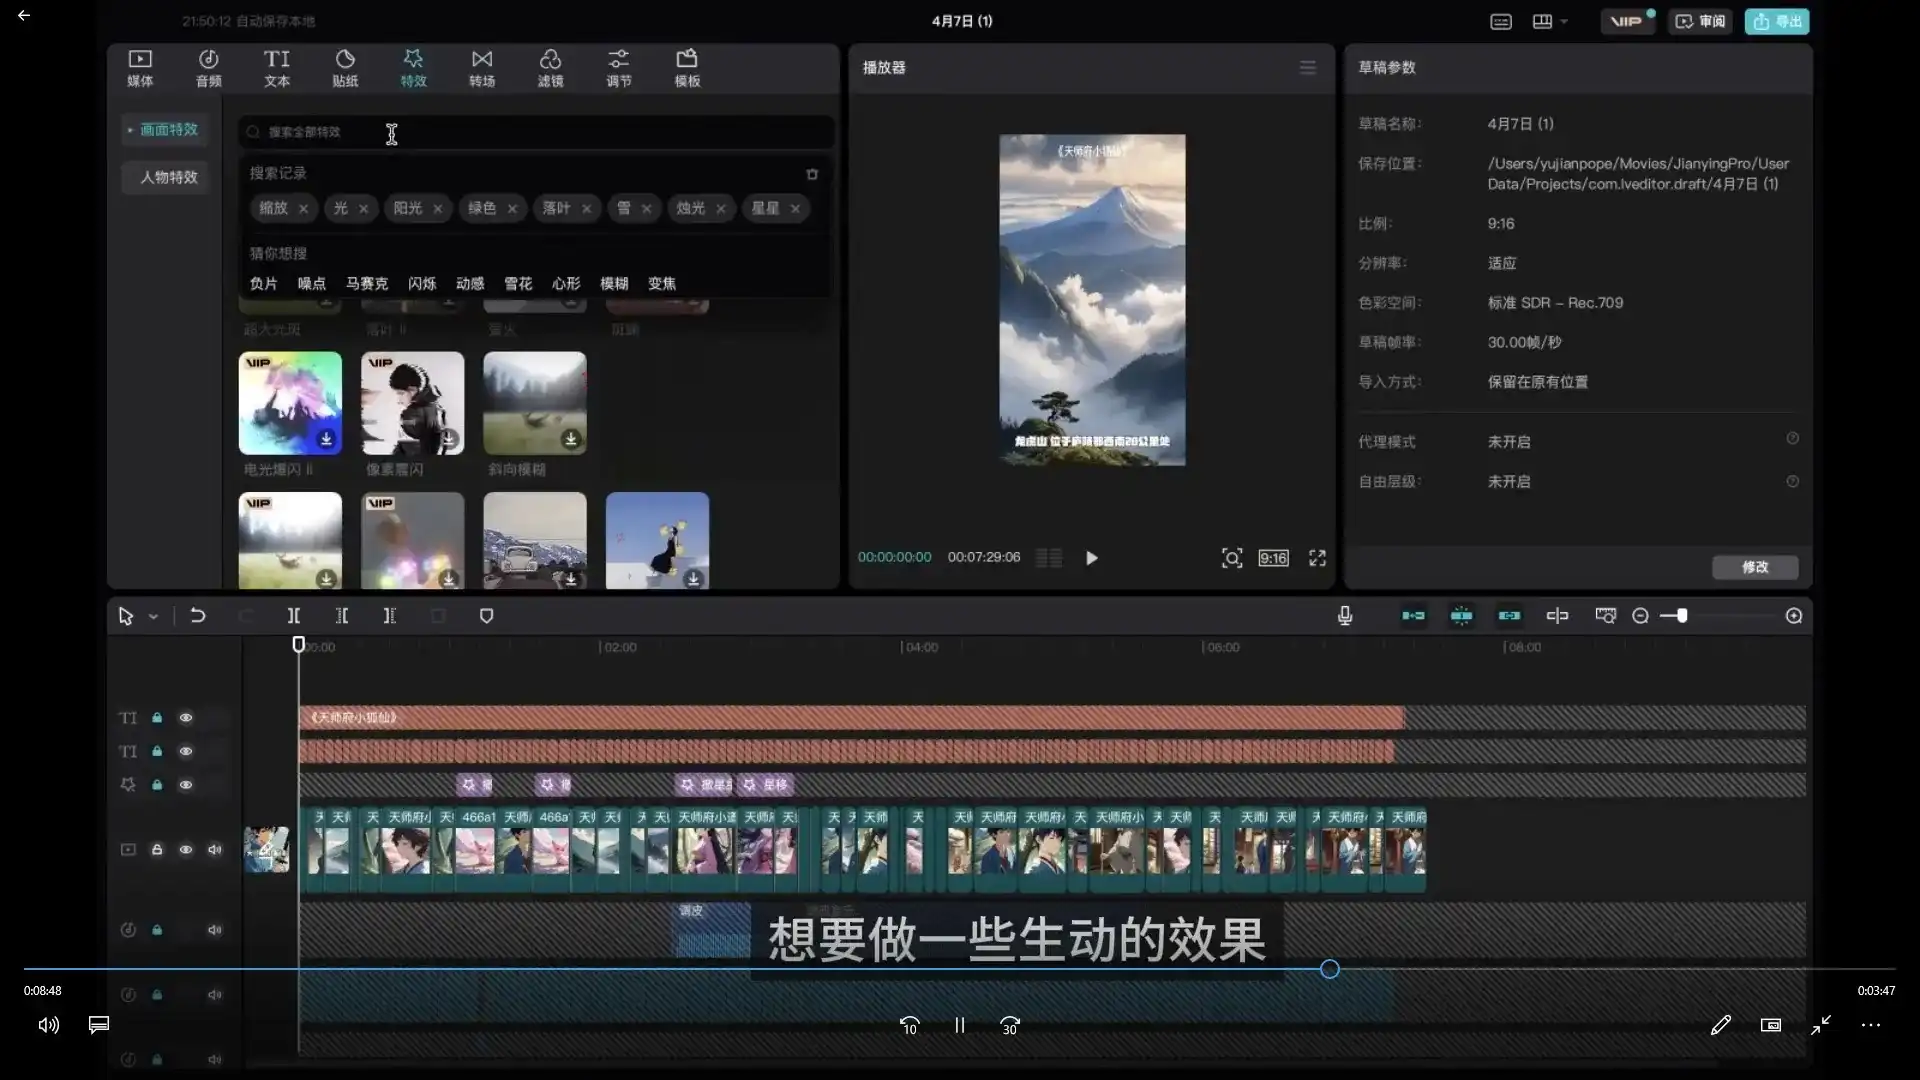Select the 斜向模糊 effect thumbnail
Image resolution: width=1920 pixels, height=1080 pixels.
tap(534, 403)
